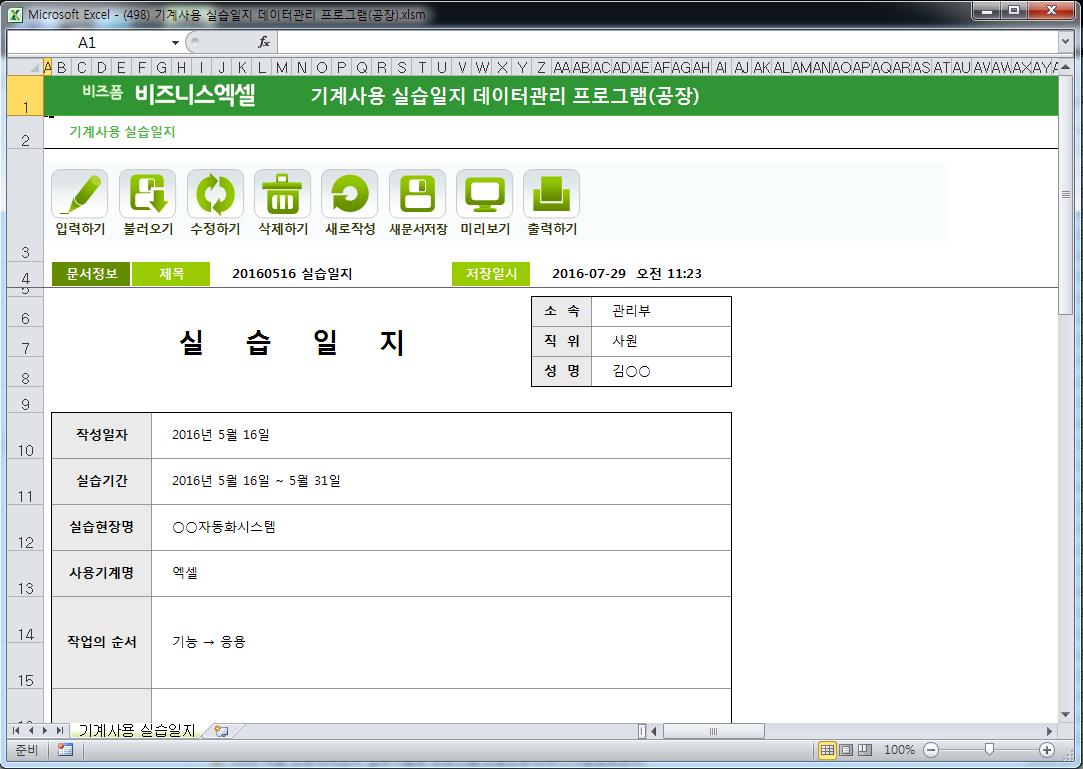Image resolution: width=1083 pixels, height=769 pixels.
Task: Click the 사원 position cell
Action: click(x=661, y=341)
